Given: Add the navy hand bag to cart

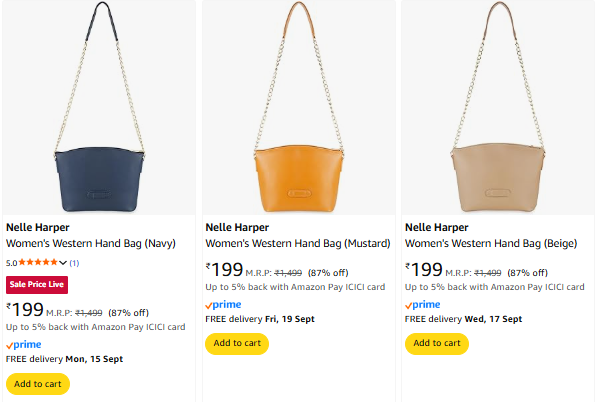Looking at the screenshot, I should point(39,383).
